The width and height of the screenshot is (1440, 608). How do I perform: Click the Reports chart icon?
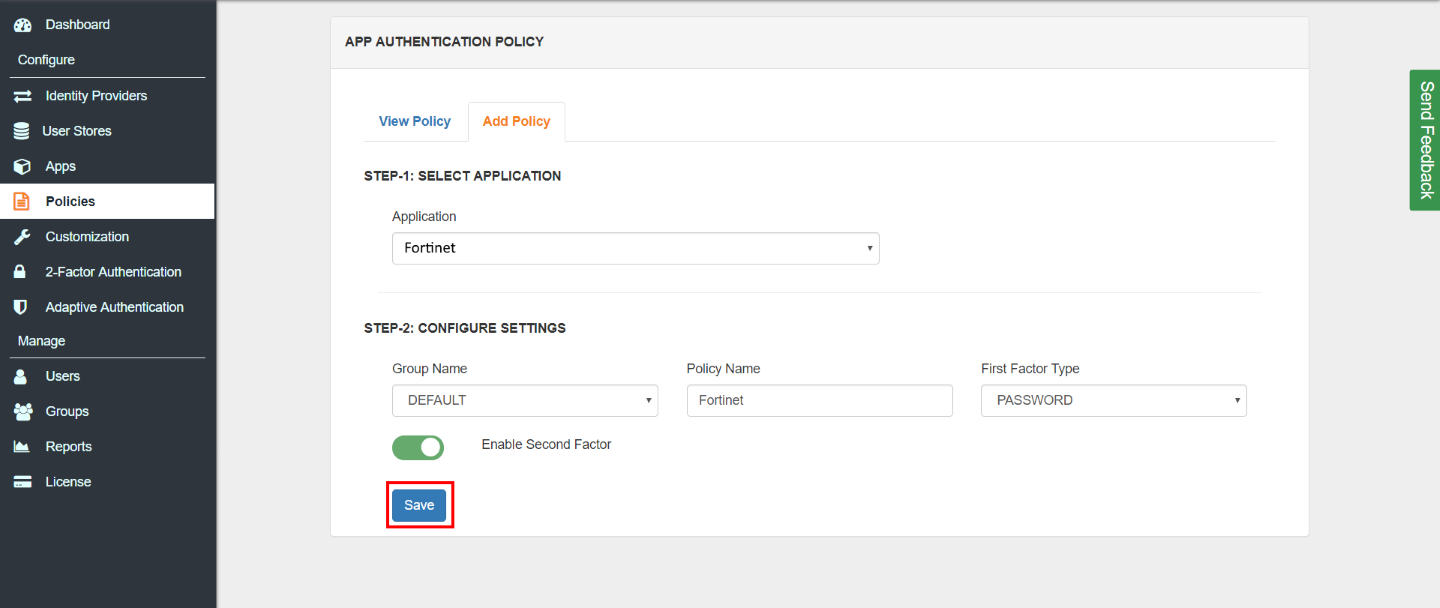point(22,447)
